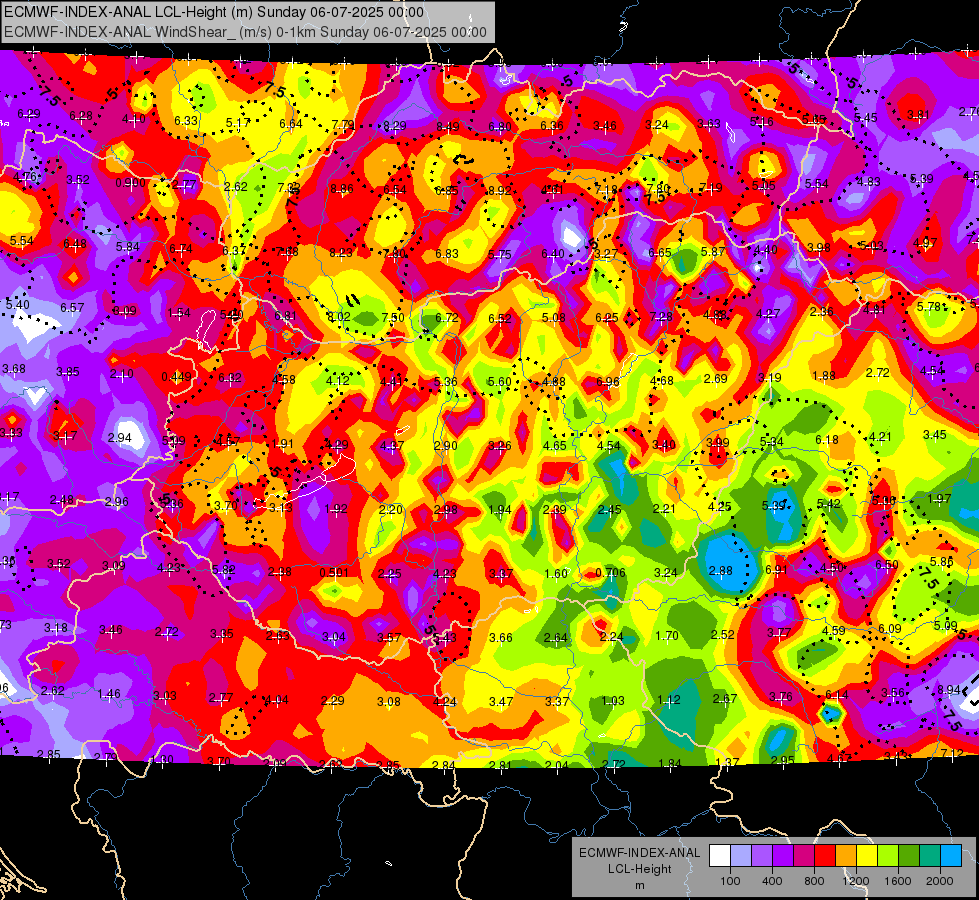Viewport: 979px width, 900px height.
Task: Click the legend tick label 800
Action: pos(814,881)
